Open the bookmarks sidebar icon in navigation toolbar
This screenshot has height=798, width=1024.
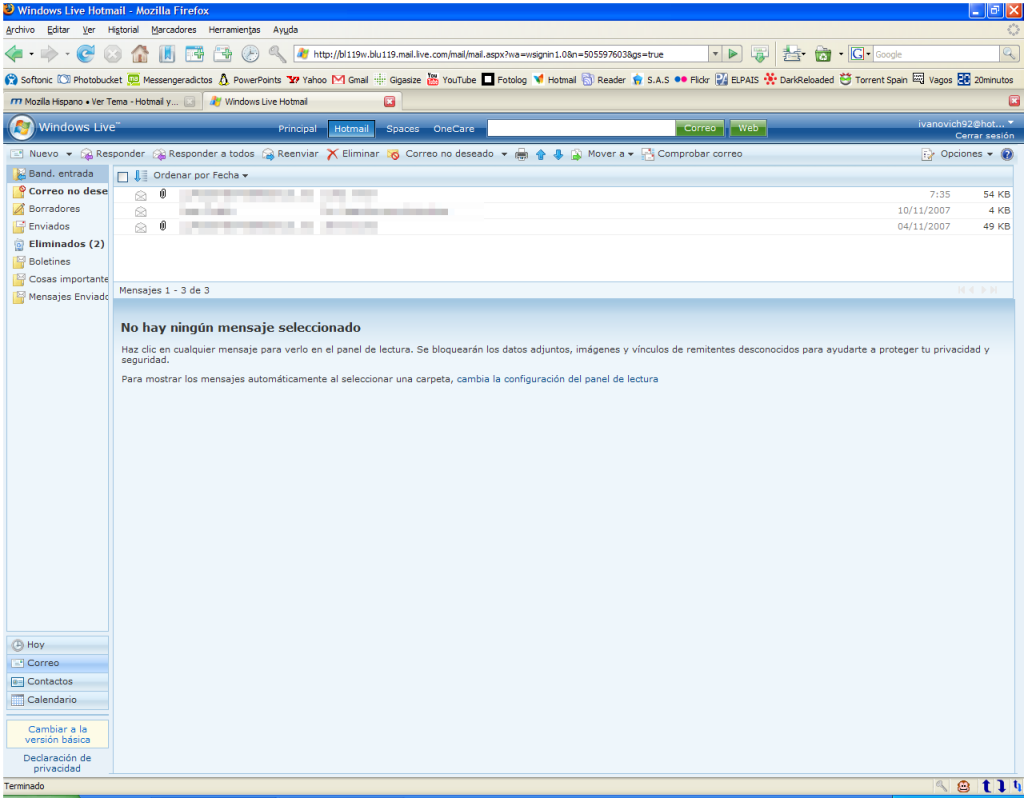coord(167,54)
